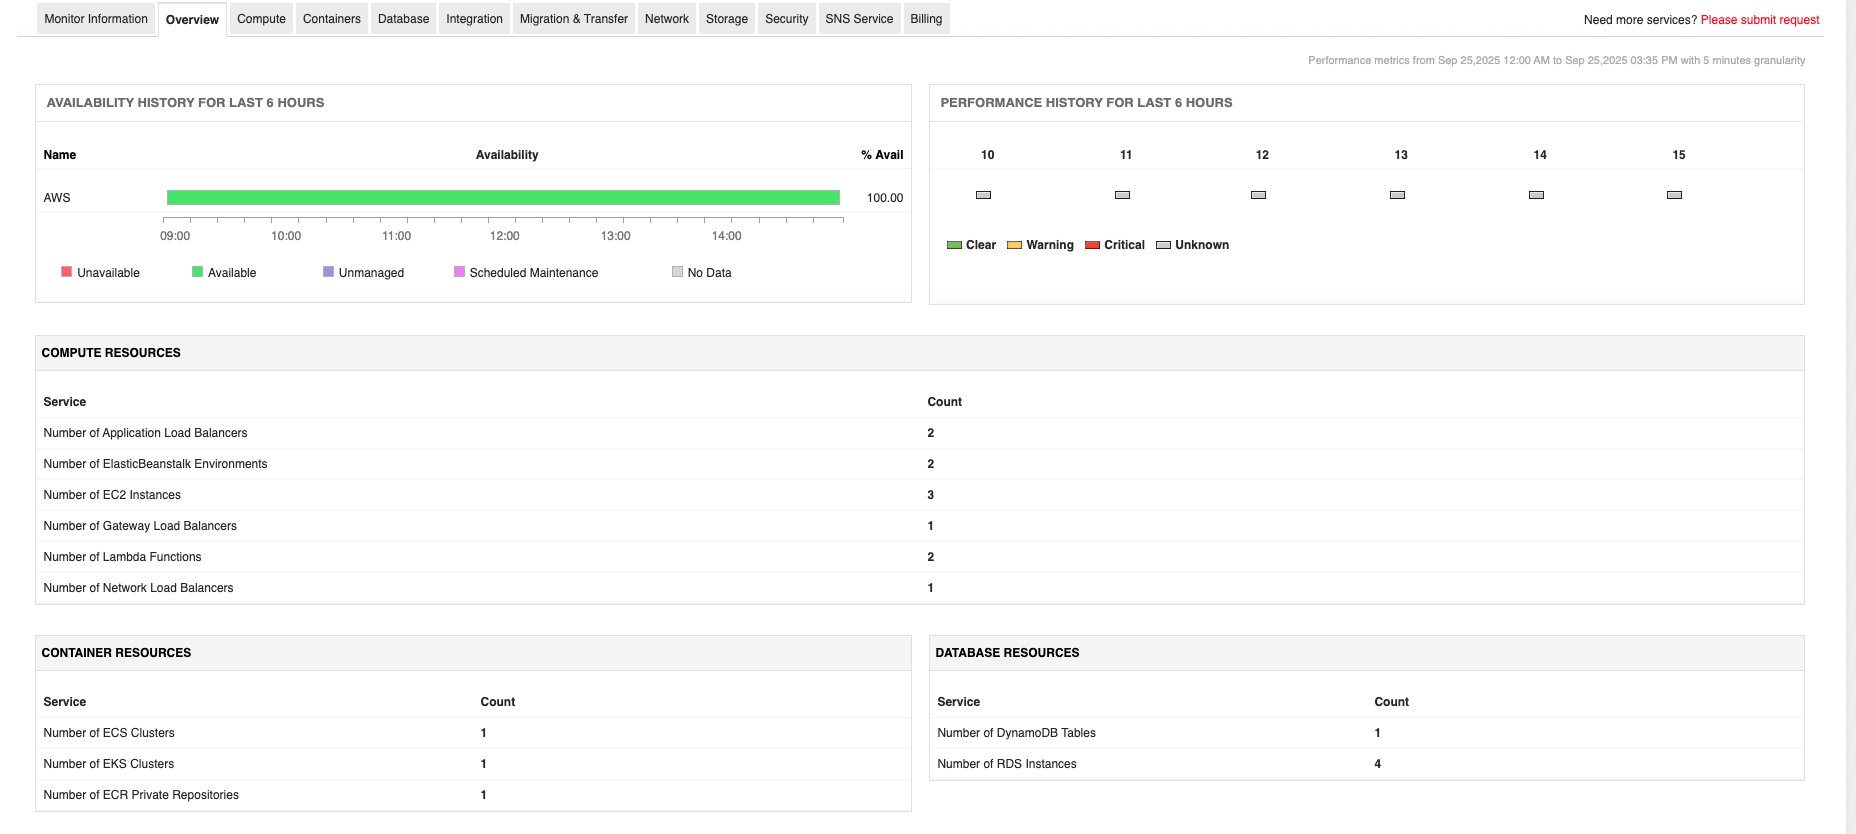
Task: Open the Integration tab
Action: [x=474, y=19]
